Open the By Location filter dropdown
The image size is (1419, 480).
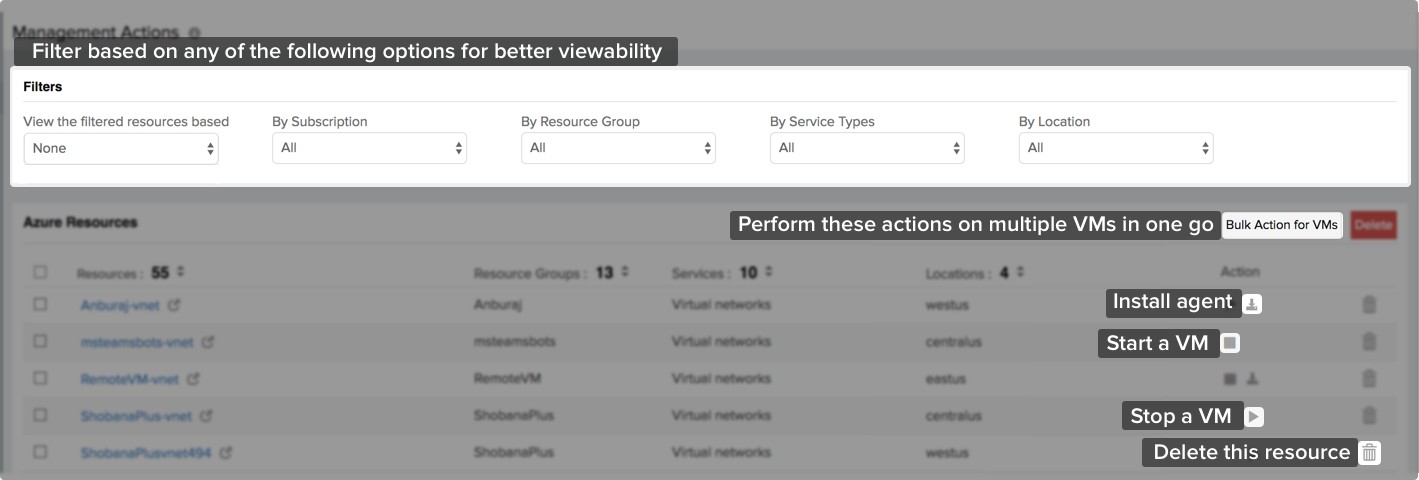pos(1116,148)
